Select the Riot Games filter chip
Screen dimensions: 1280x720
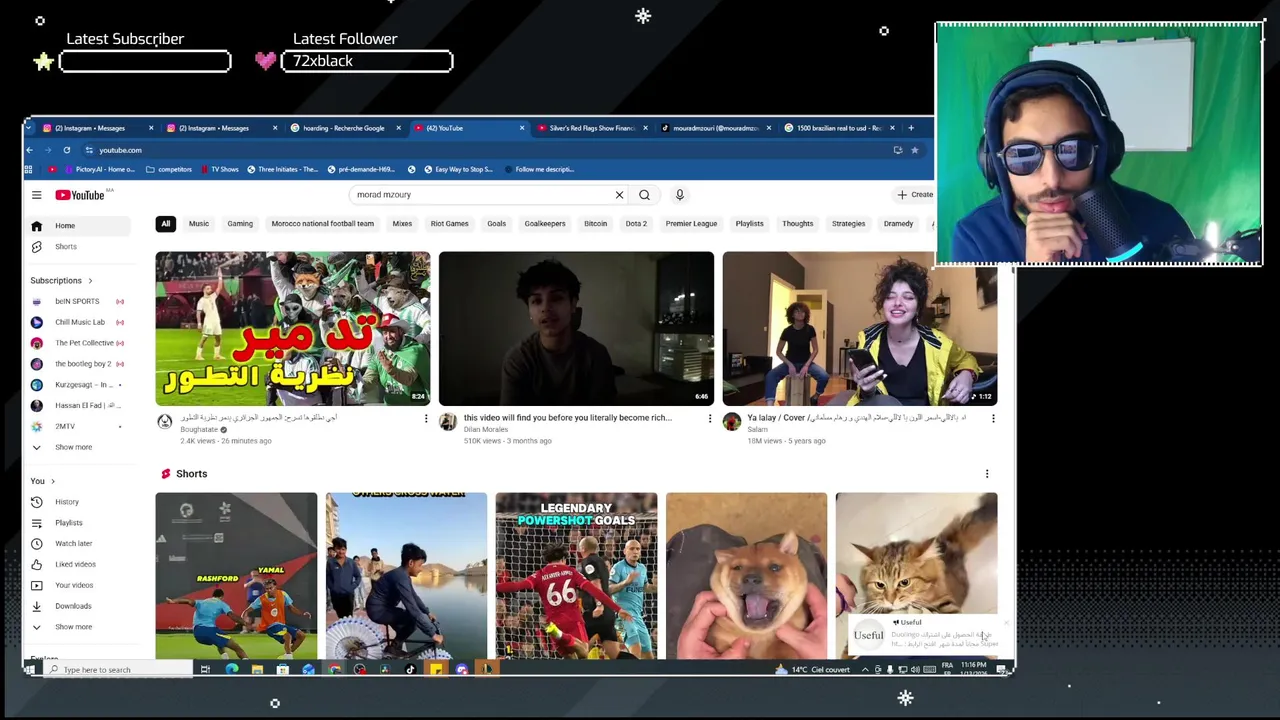(x=450, y=224)
